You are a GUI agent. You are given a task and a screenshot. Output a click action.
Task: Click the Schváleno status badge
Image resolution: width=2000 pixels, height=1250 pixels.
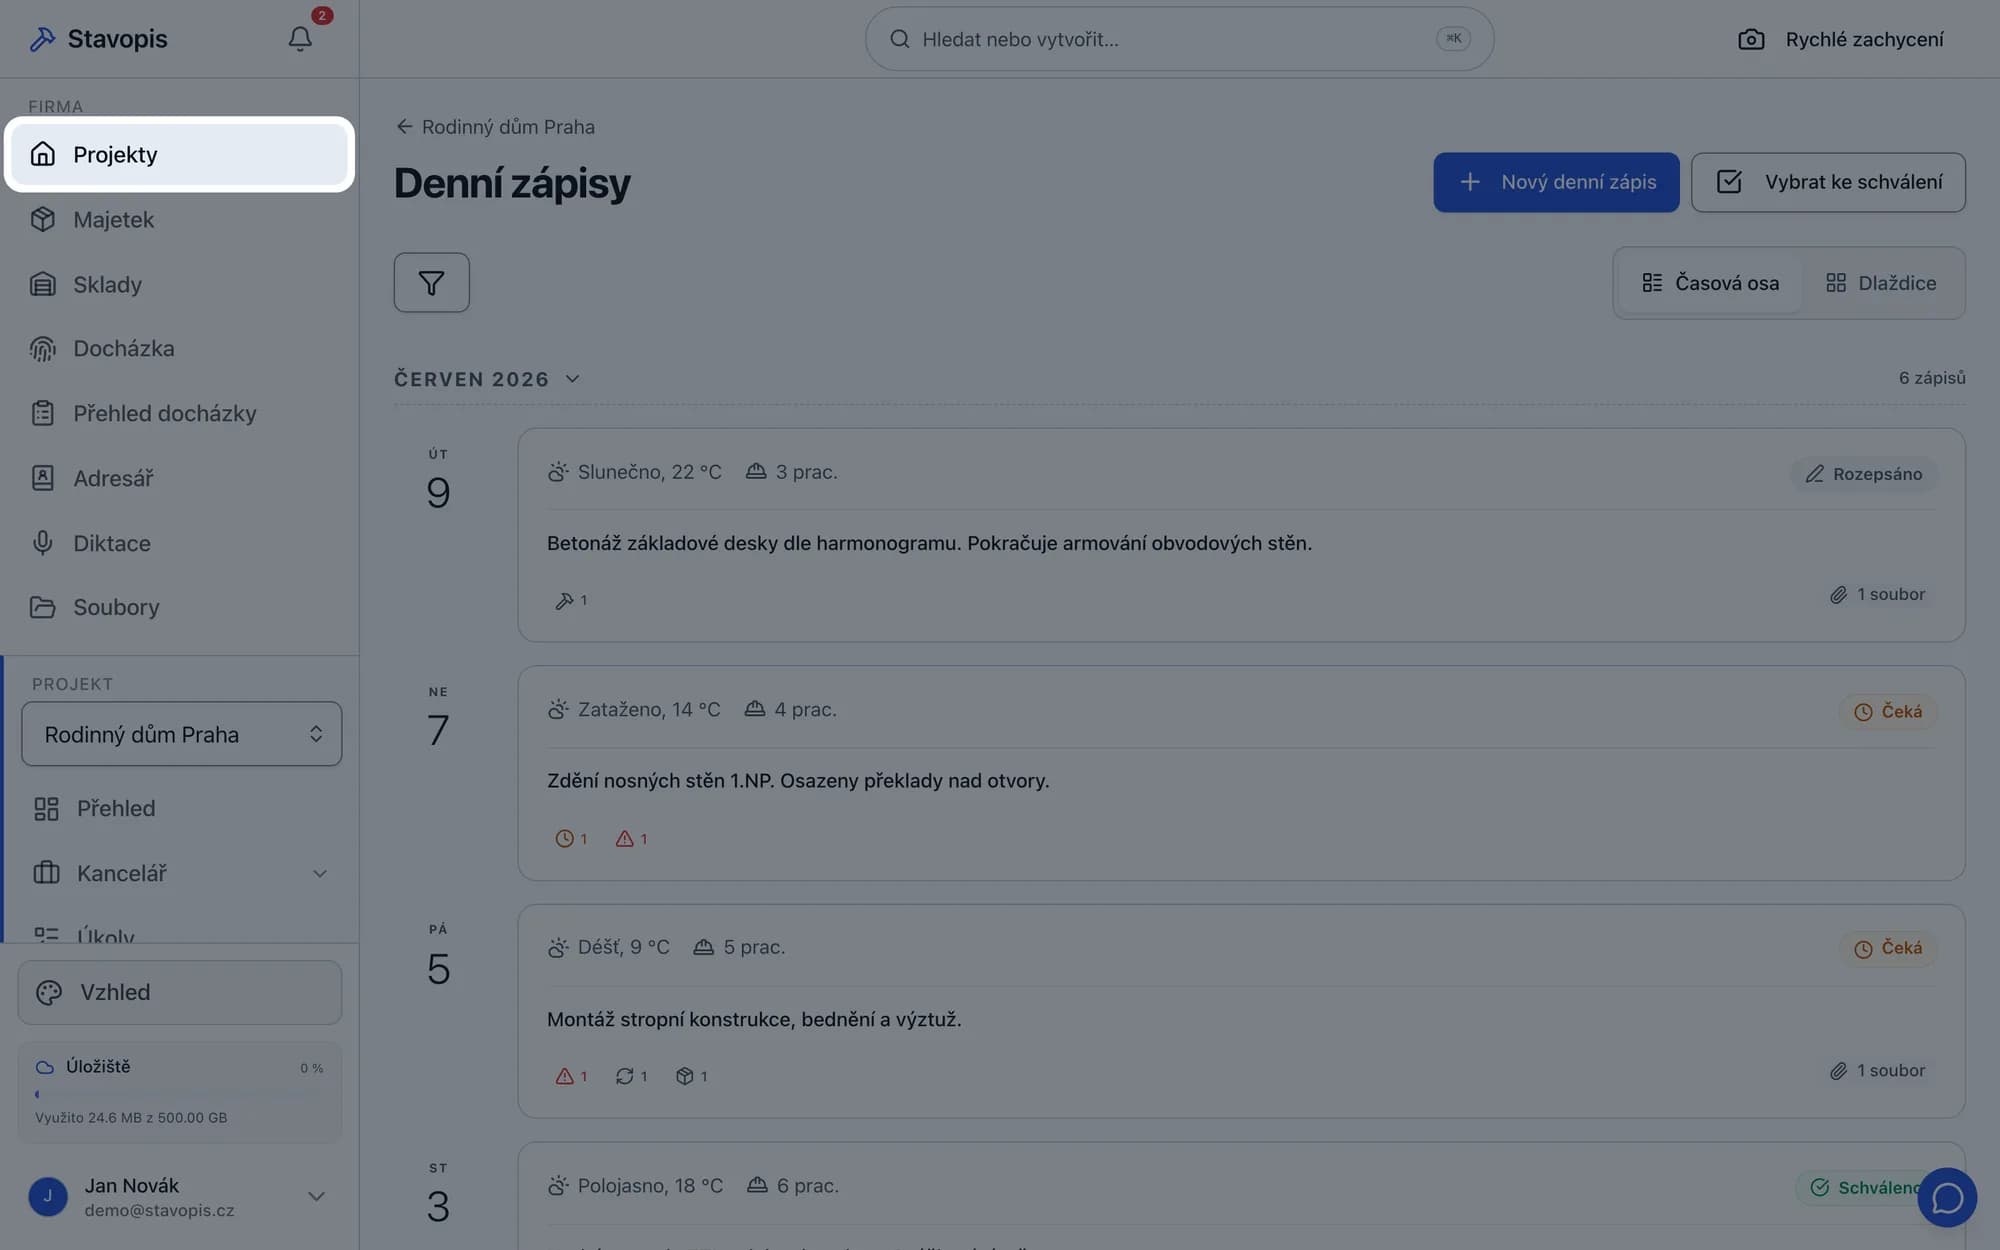tap(1866, 1187)
